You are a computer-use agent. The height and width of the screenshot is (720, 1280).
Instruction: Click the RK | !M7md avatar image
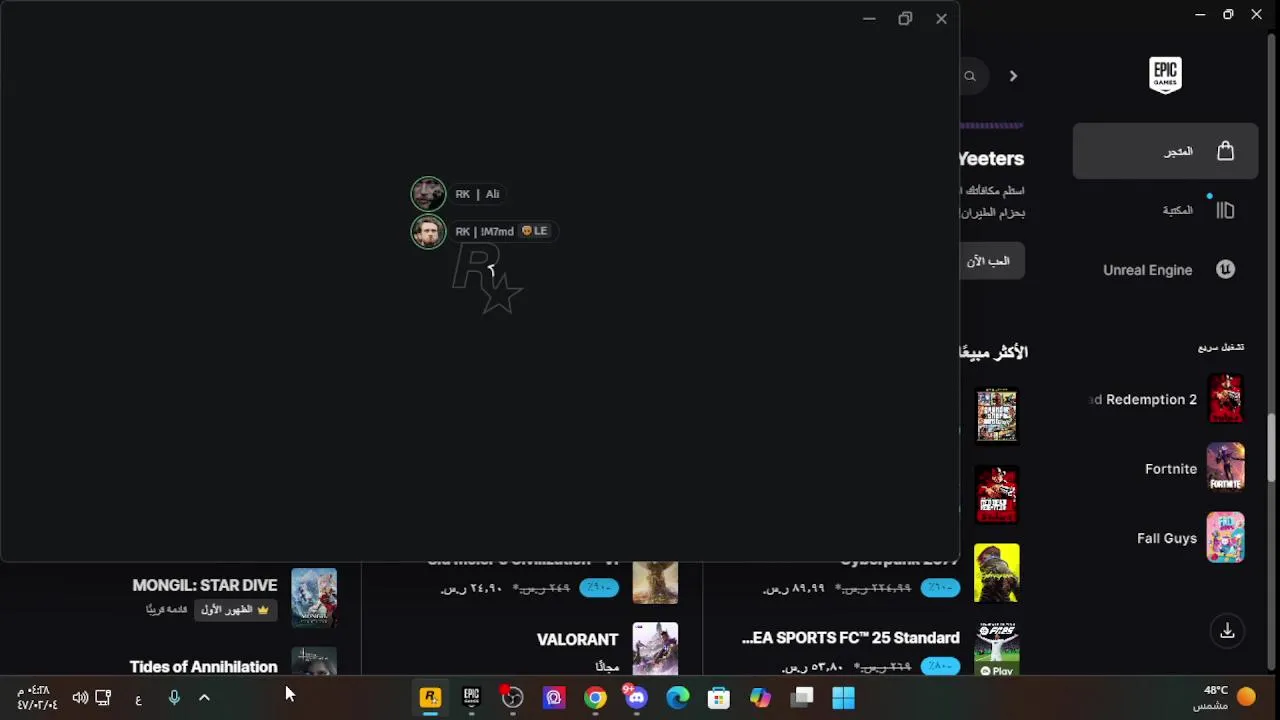coord(428,232)
